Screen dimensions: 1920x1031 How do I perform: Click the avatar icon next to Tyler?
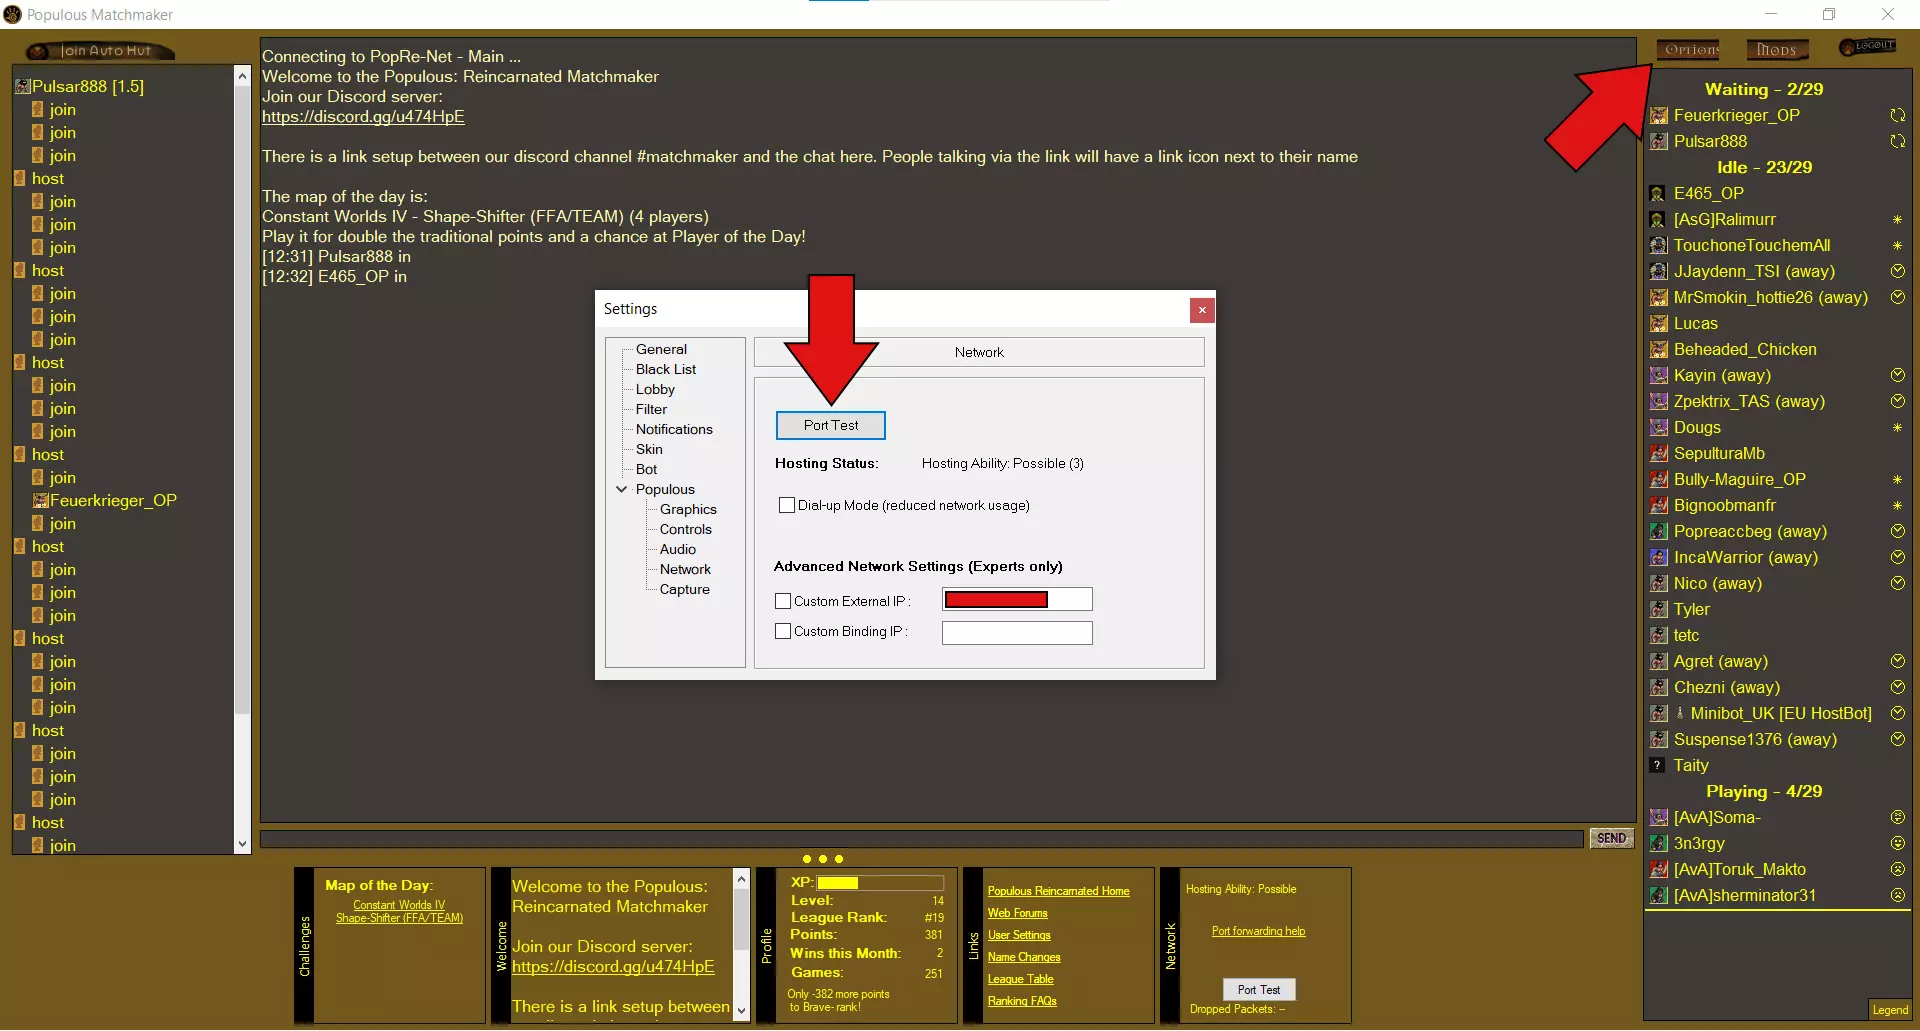(x=1658, y=610)
